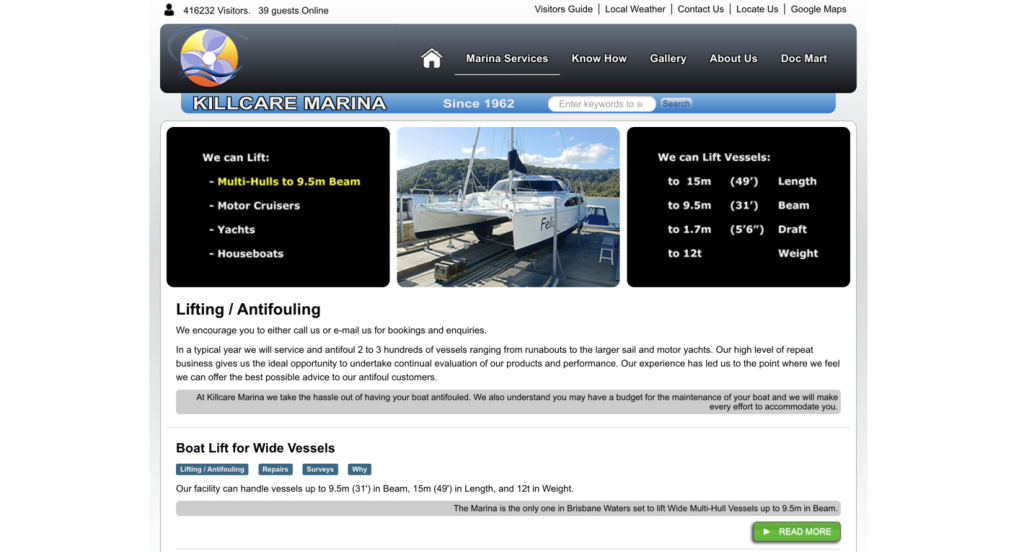The width and height of the screenshot is (1024, 552).
Task: Click the visitor person icon
Action: (x=169, y=10)
